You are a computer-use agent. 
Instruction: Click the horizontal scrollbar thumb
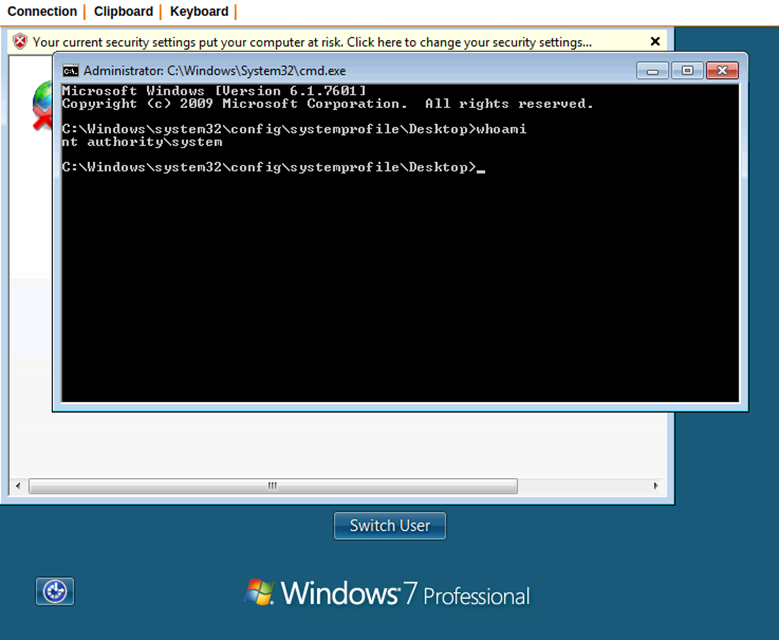[273, 485]
